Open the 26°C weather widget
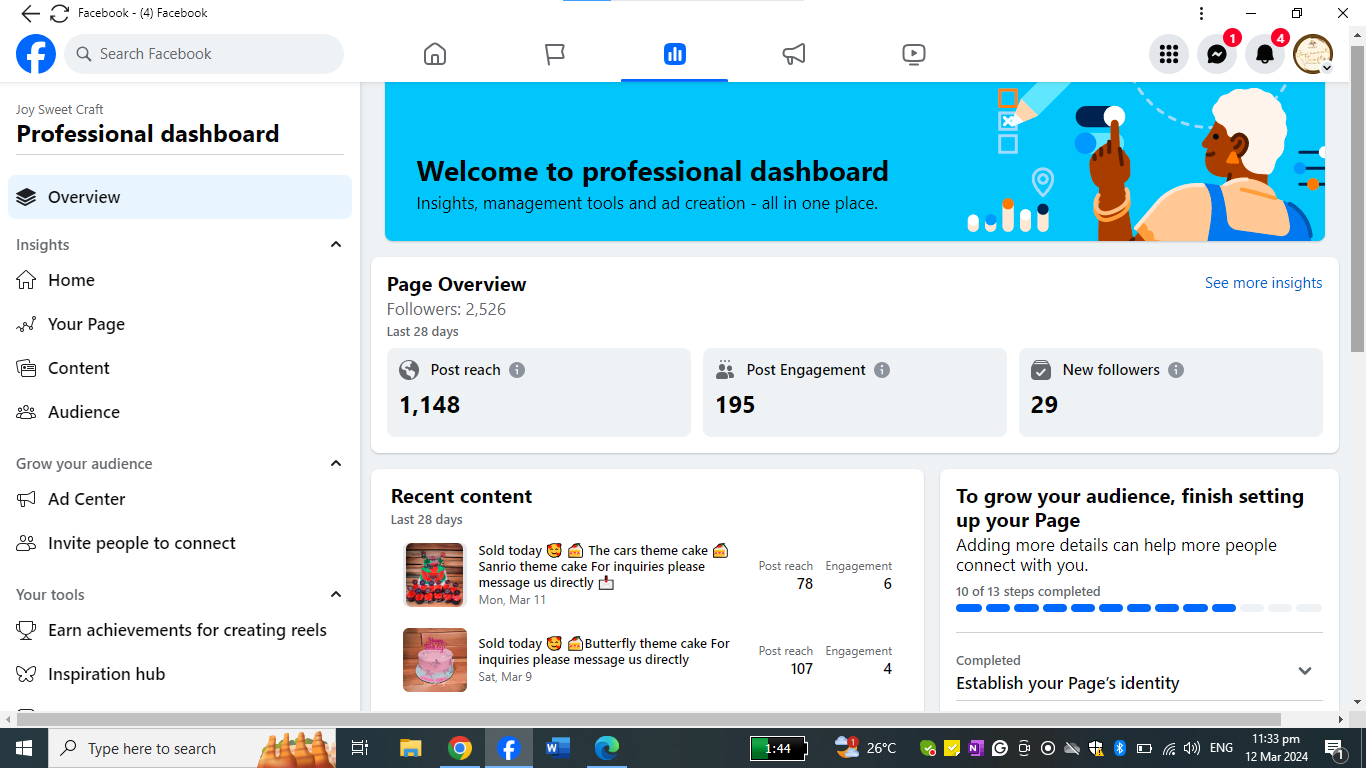This screenshot has height=768, width=1366. click(866, 748)
